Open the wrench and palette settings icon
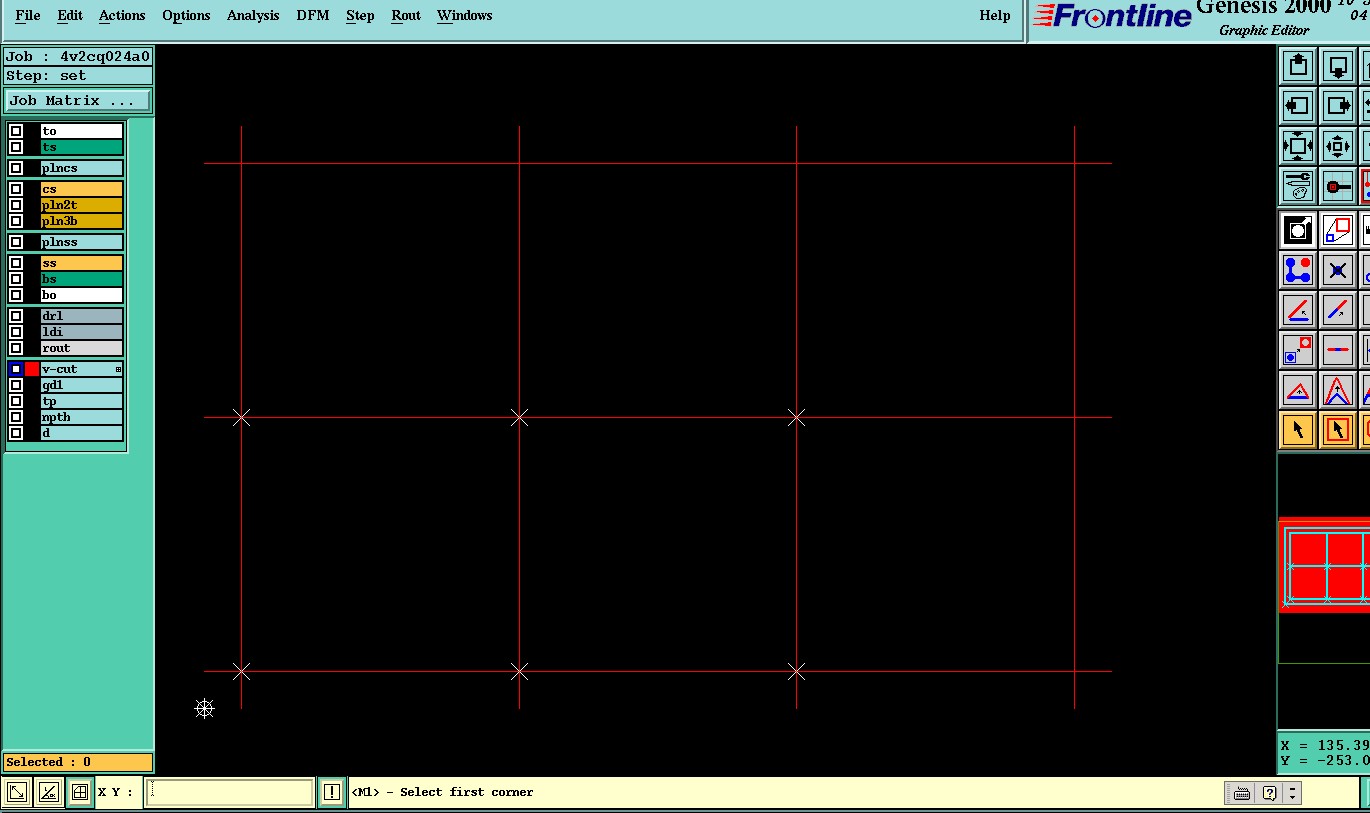The image size is (1370, 813). pyautogui.click(x=1297, y=186)
